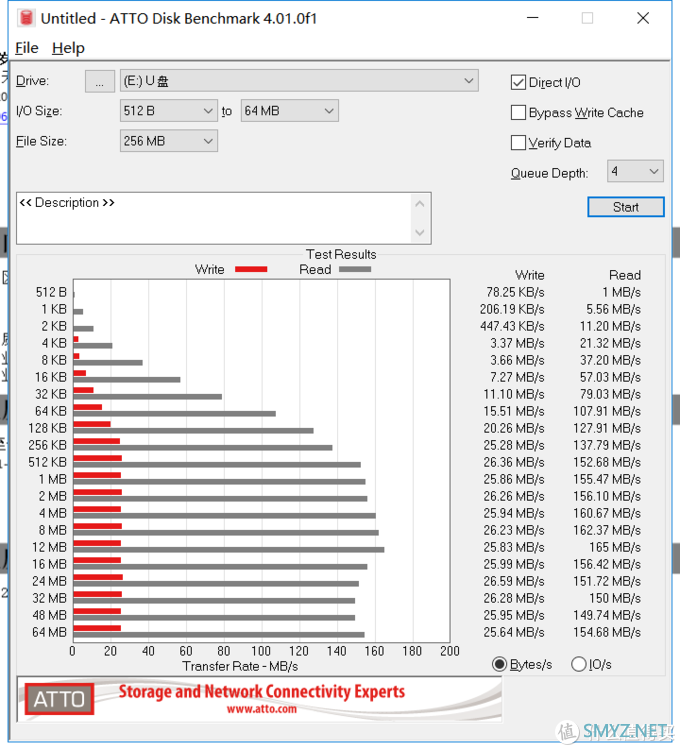
Task: Close the ATTO Disk Benchmark window
Action: click(x=643, y=18)
